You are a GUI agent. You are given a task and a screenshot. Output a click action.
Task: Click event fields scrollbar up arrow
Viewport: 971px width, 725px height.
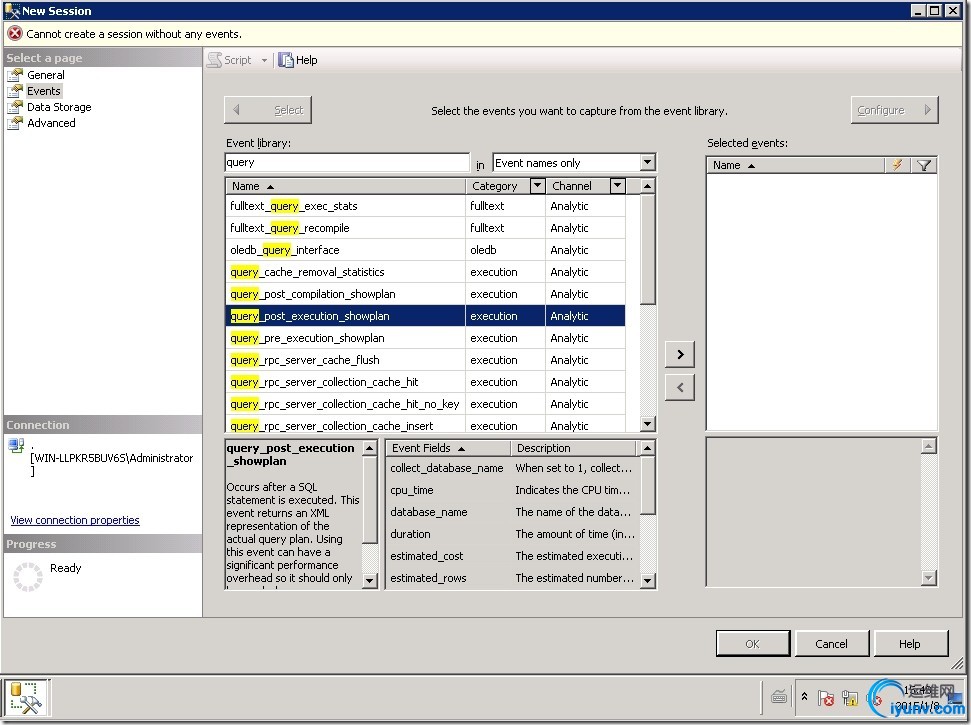tap(647, 448)
